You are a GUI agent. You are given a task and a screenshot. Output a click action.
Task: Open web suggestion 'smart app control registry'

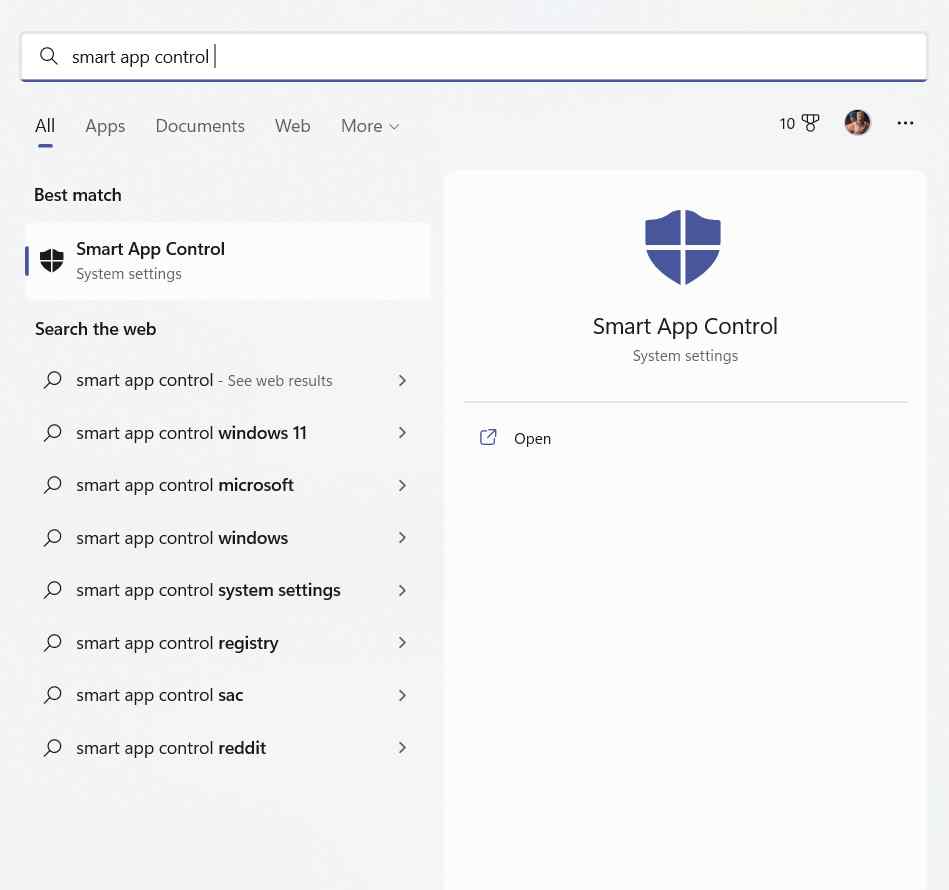click(x=228, y=643)
